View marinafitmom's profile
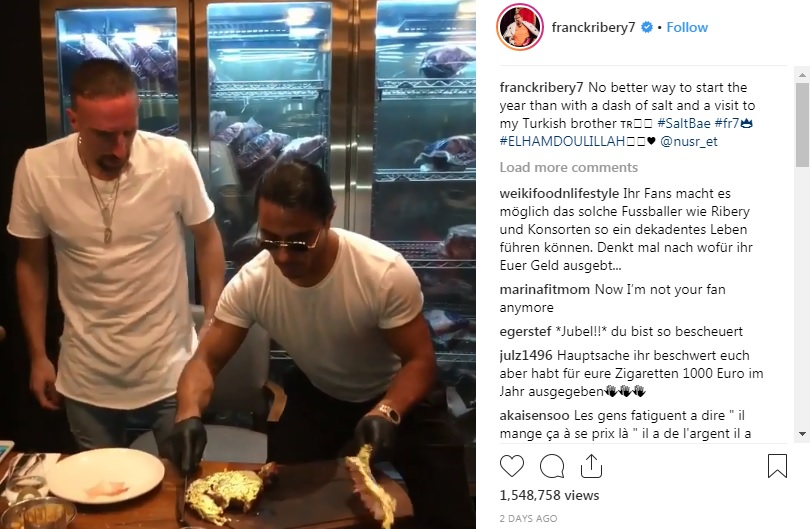 pyautogui.click(x=544, y=289)
